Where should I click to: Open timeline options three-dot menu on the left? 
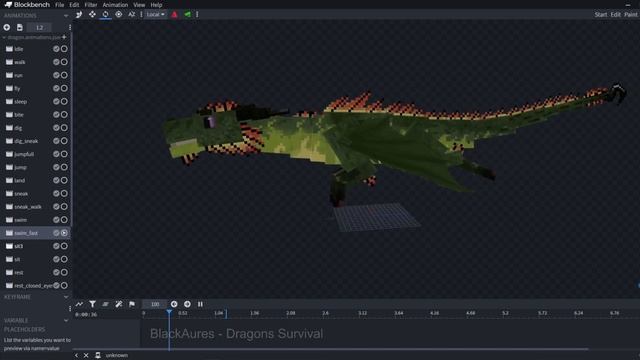[70, 309]
